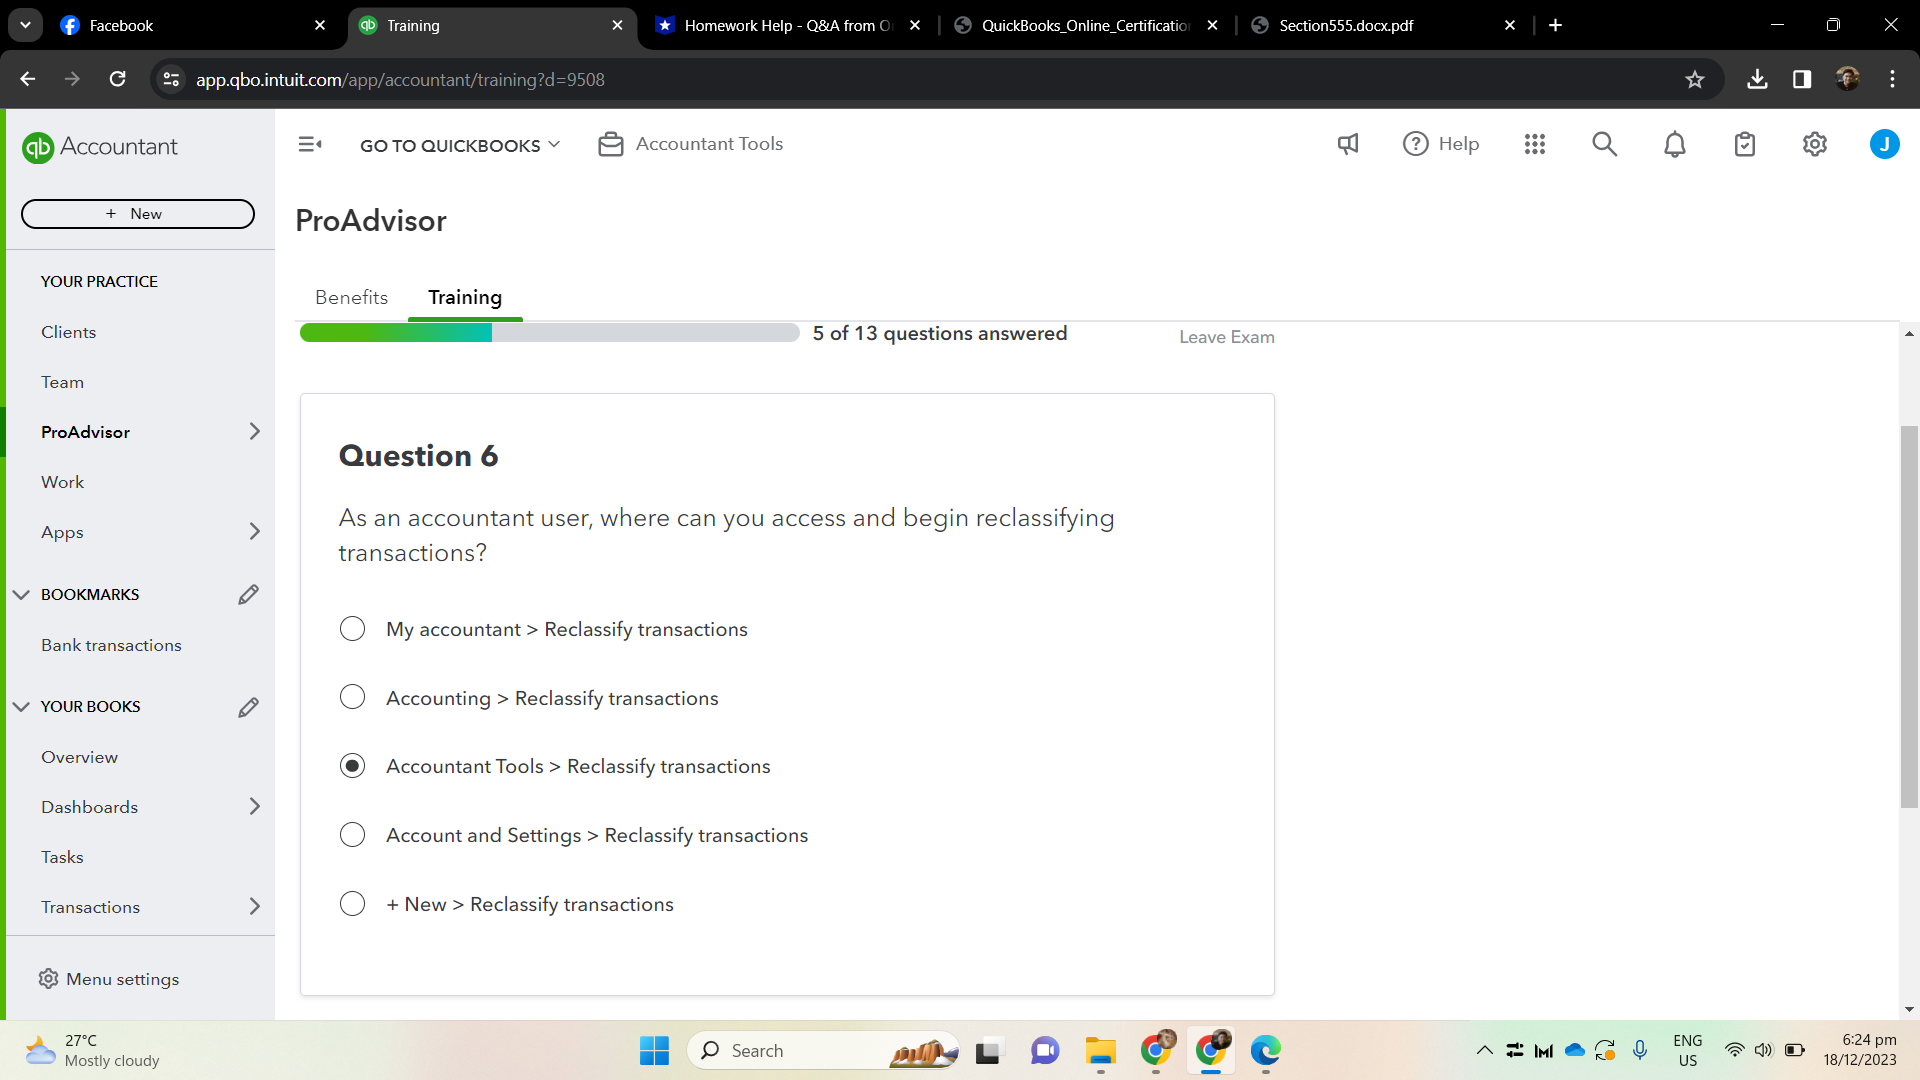Click the announcements megaphone icon
This screenshot has width=1920, height=1080.
point(1347,144)
